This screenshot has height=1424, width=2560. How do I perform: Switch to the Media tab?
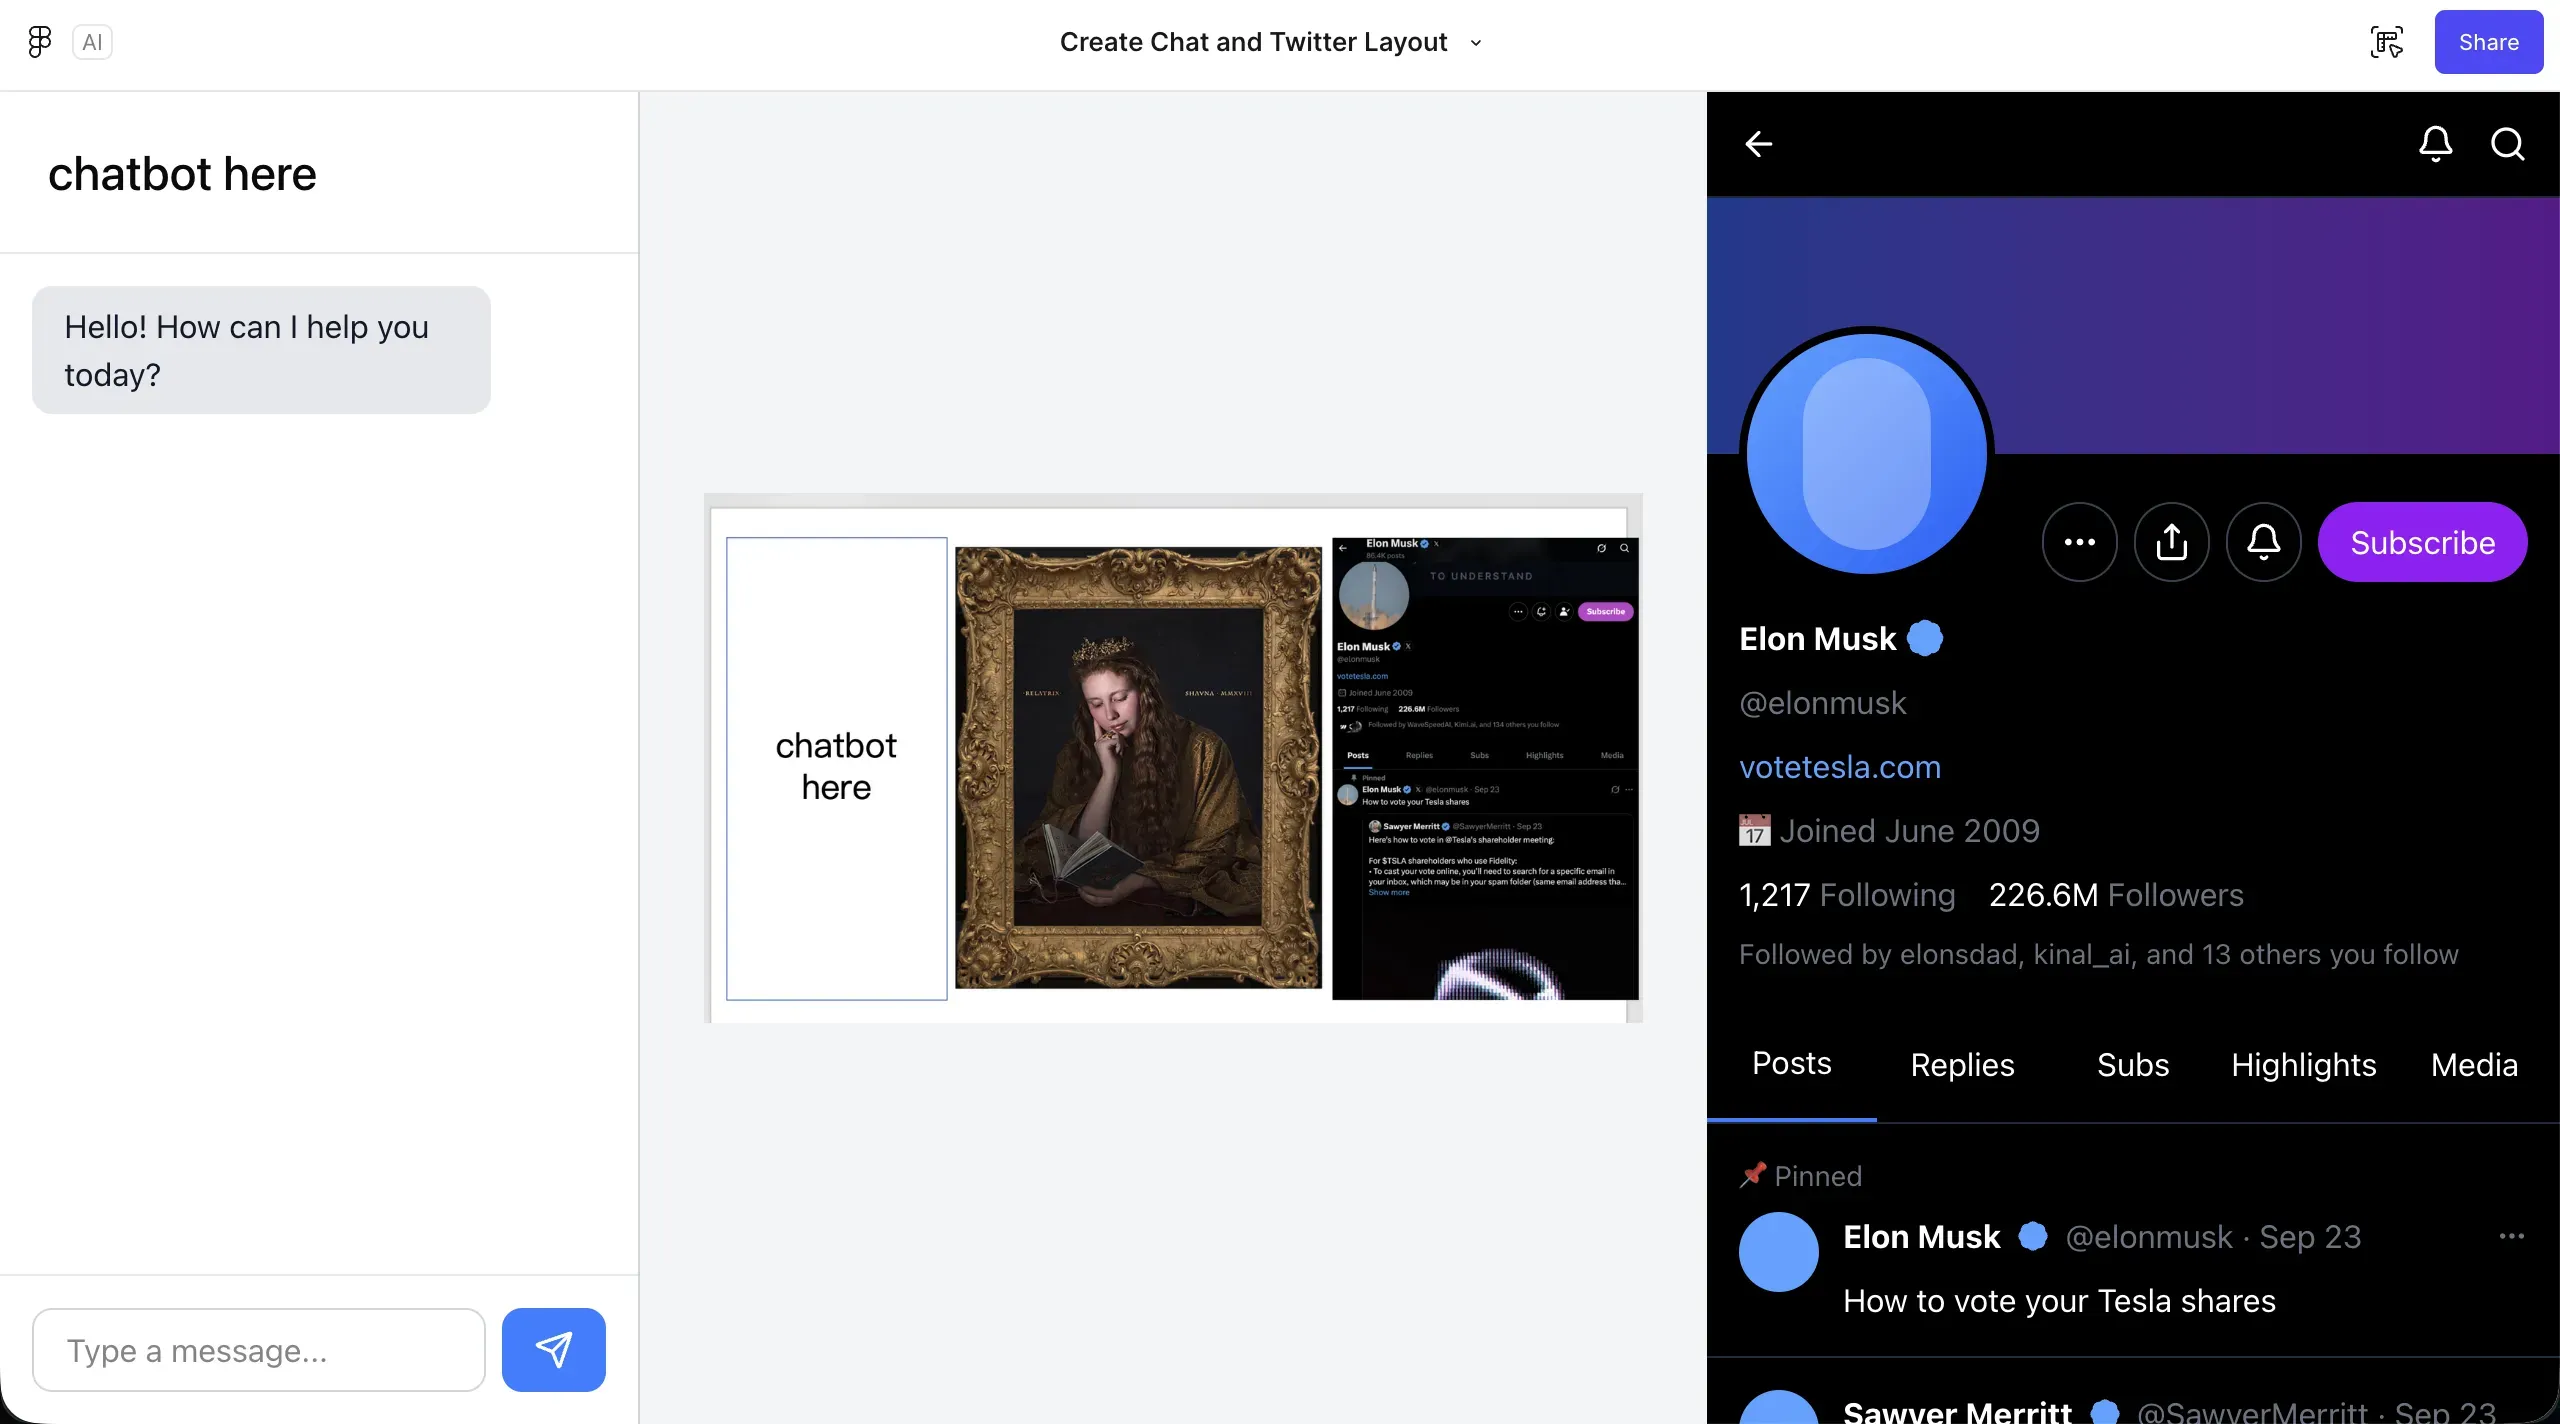2474,1065
